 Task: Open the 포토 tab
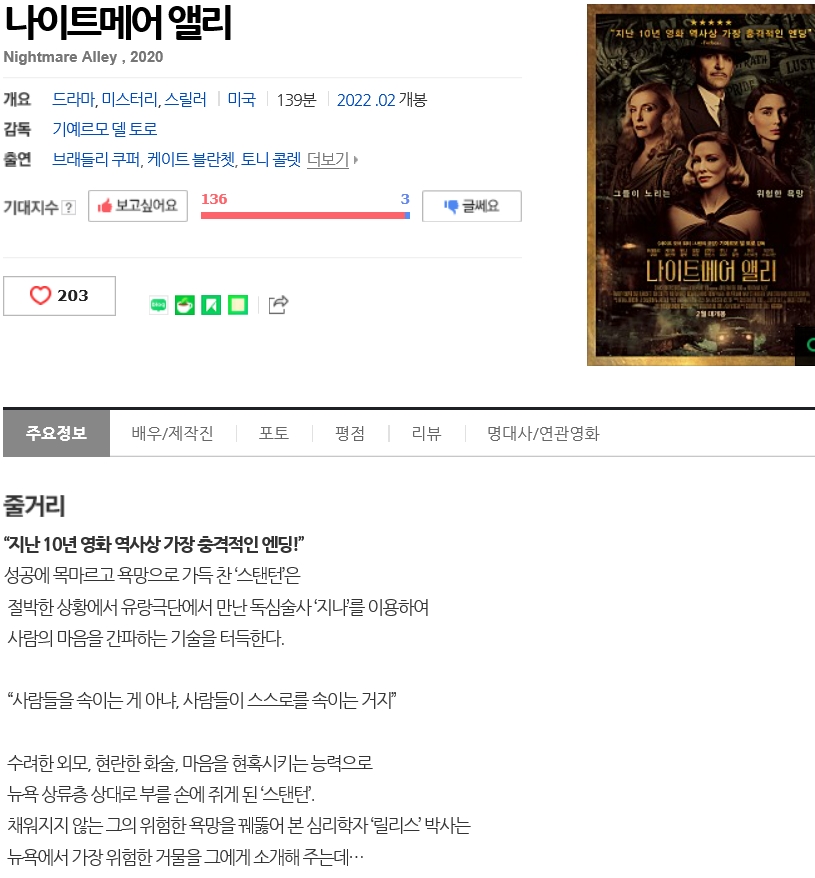(x=274, y=433)
